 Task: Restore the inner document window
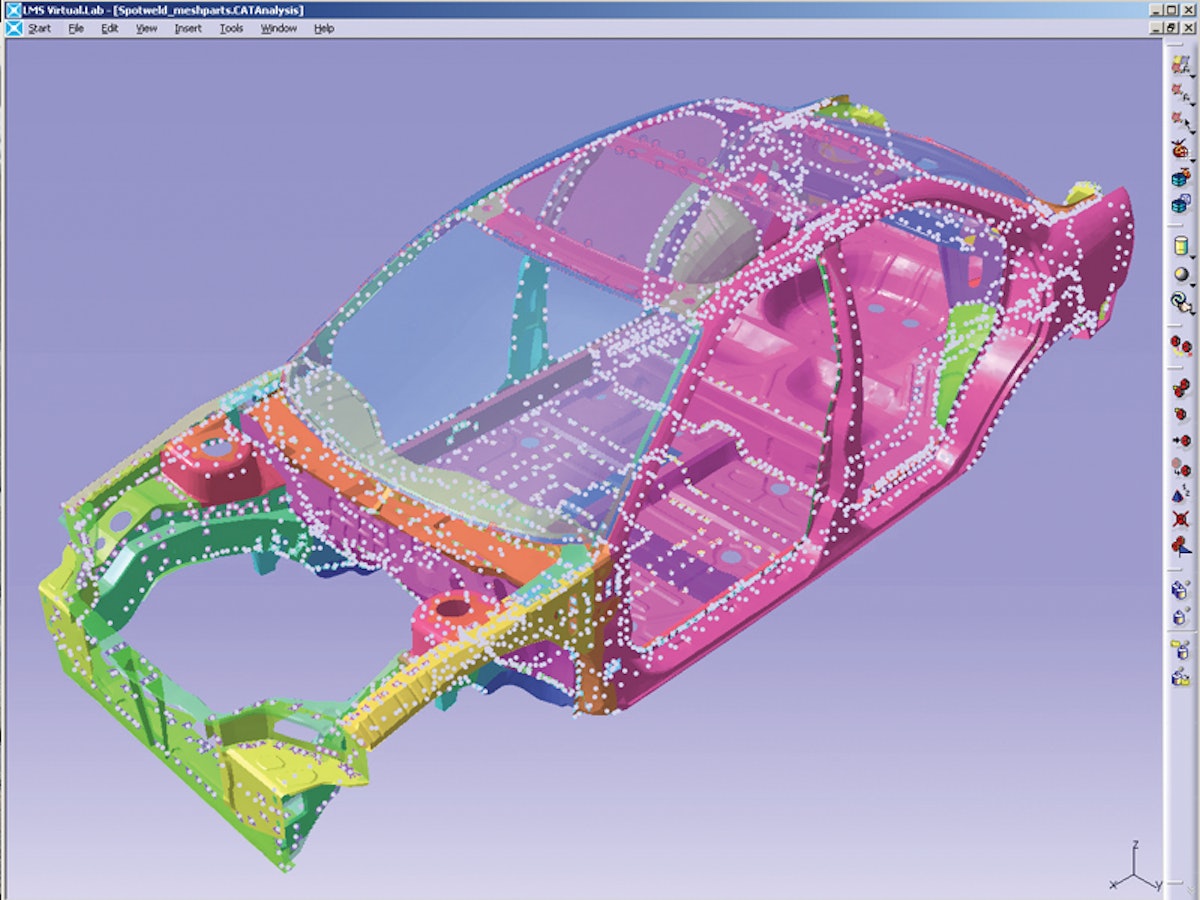tap(1171, 28)
